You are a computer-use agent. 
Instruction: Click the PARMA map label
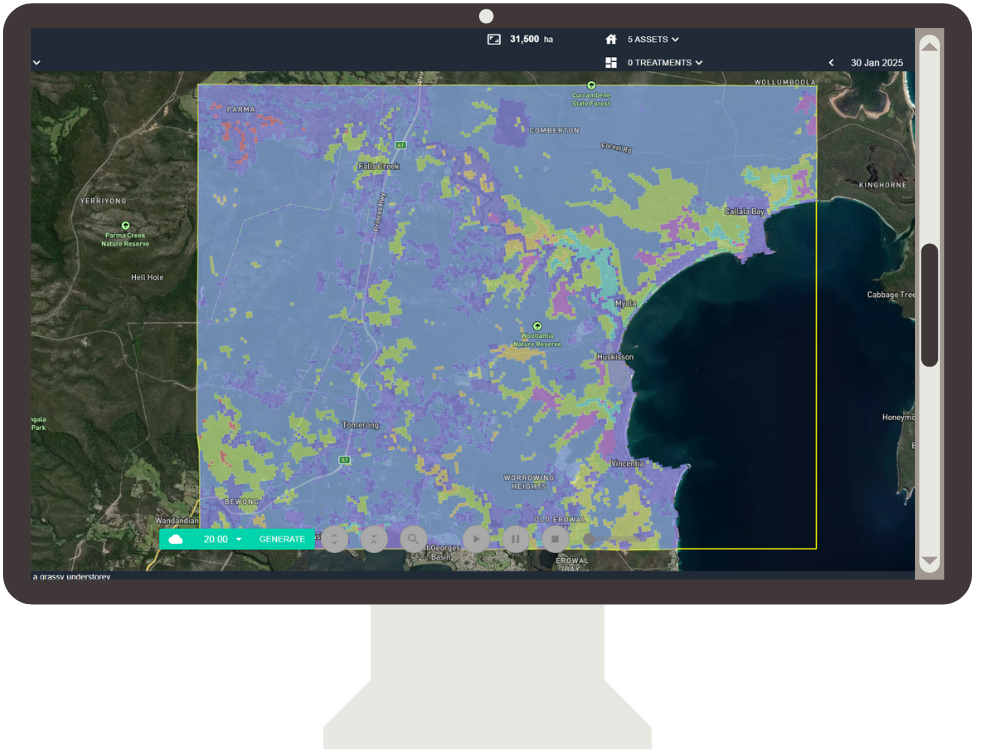point(240,109)
